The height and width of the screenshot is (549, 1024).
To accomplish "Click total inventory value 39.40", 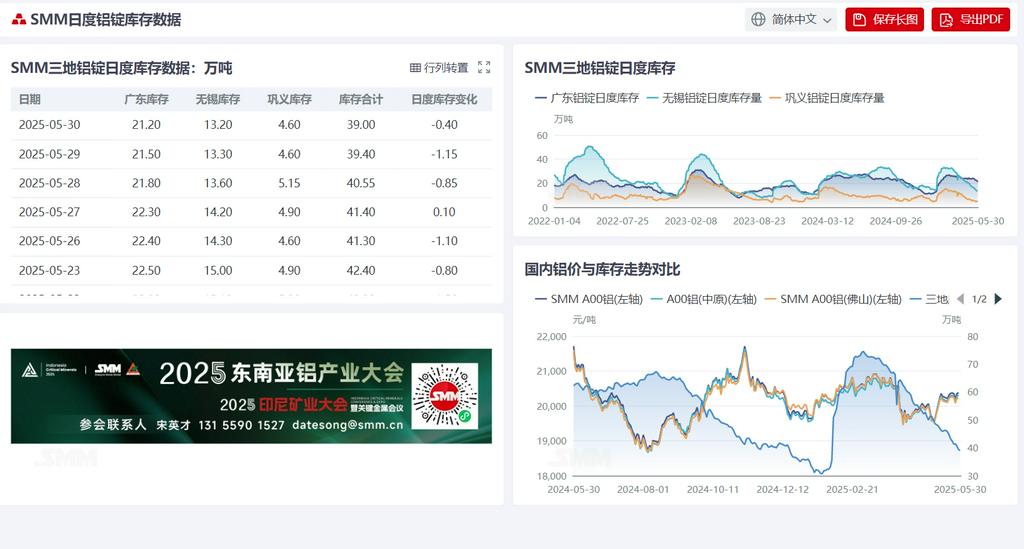I will coord(360,154).
